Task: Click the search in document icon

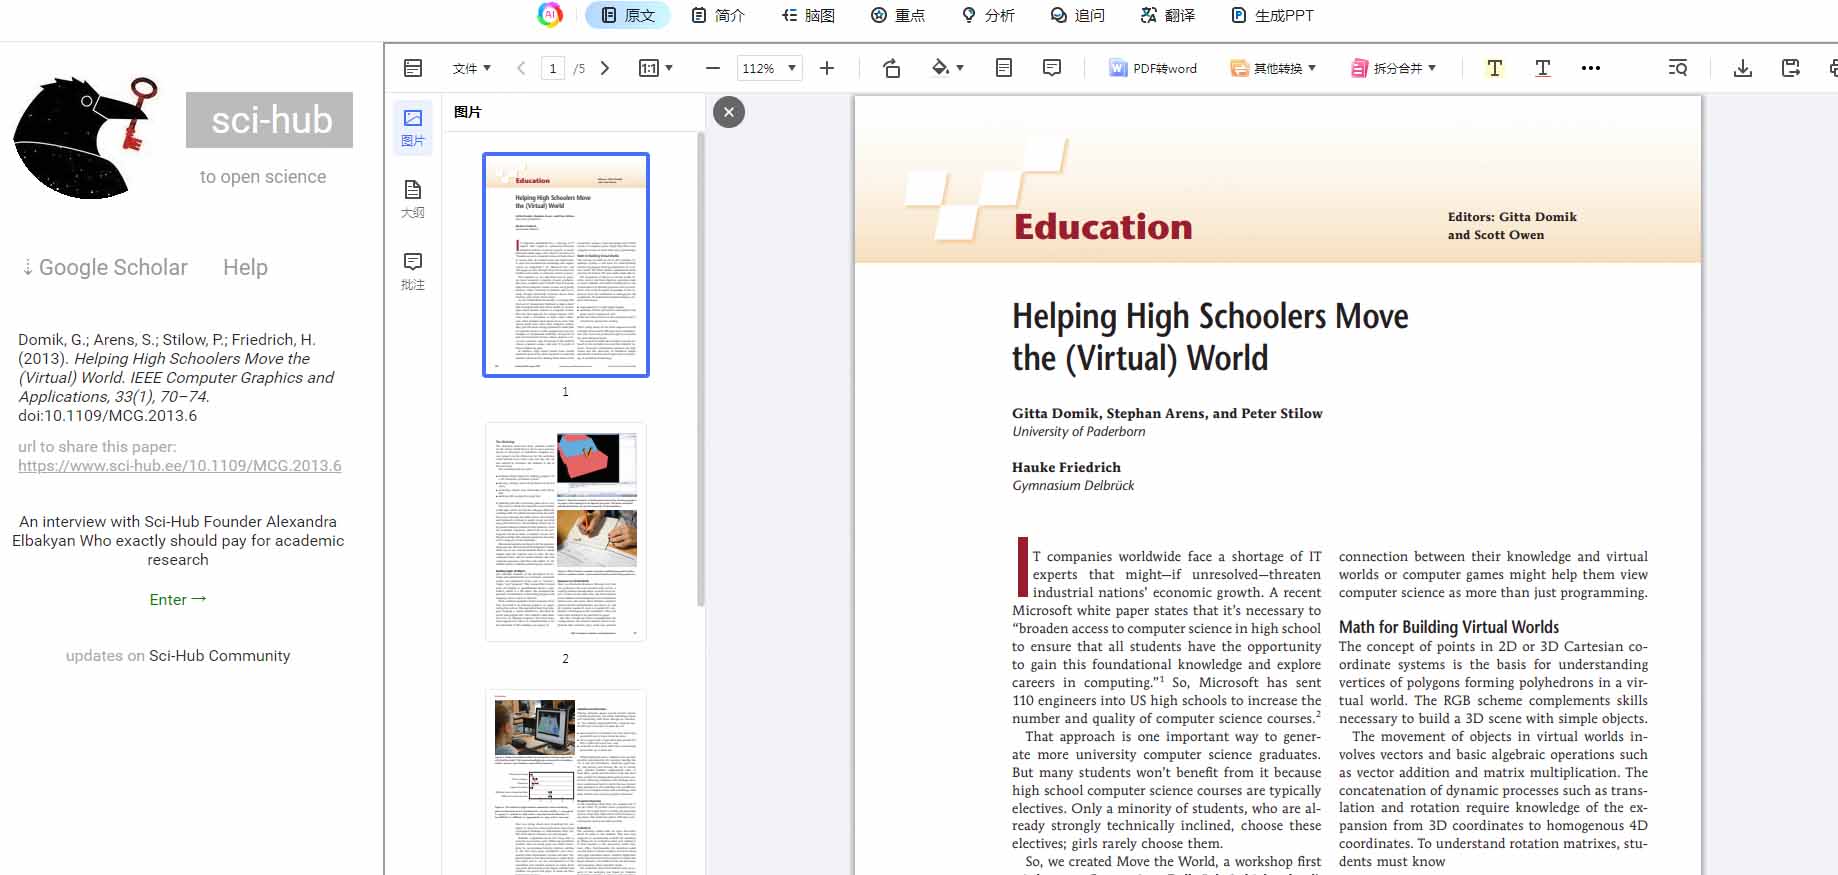Action: (1678, 68)
